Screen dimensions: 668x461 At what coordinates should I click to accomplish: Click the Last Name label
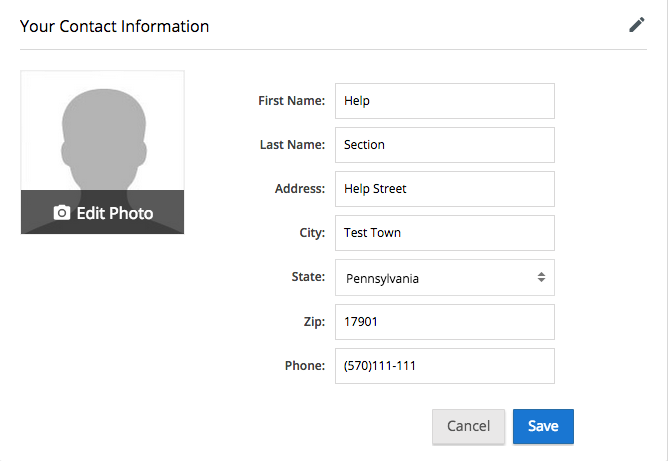[292, 145]
